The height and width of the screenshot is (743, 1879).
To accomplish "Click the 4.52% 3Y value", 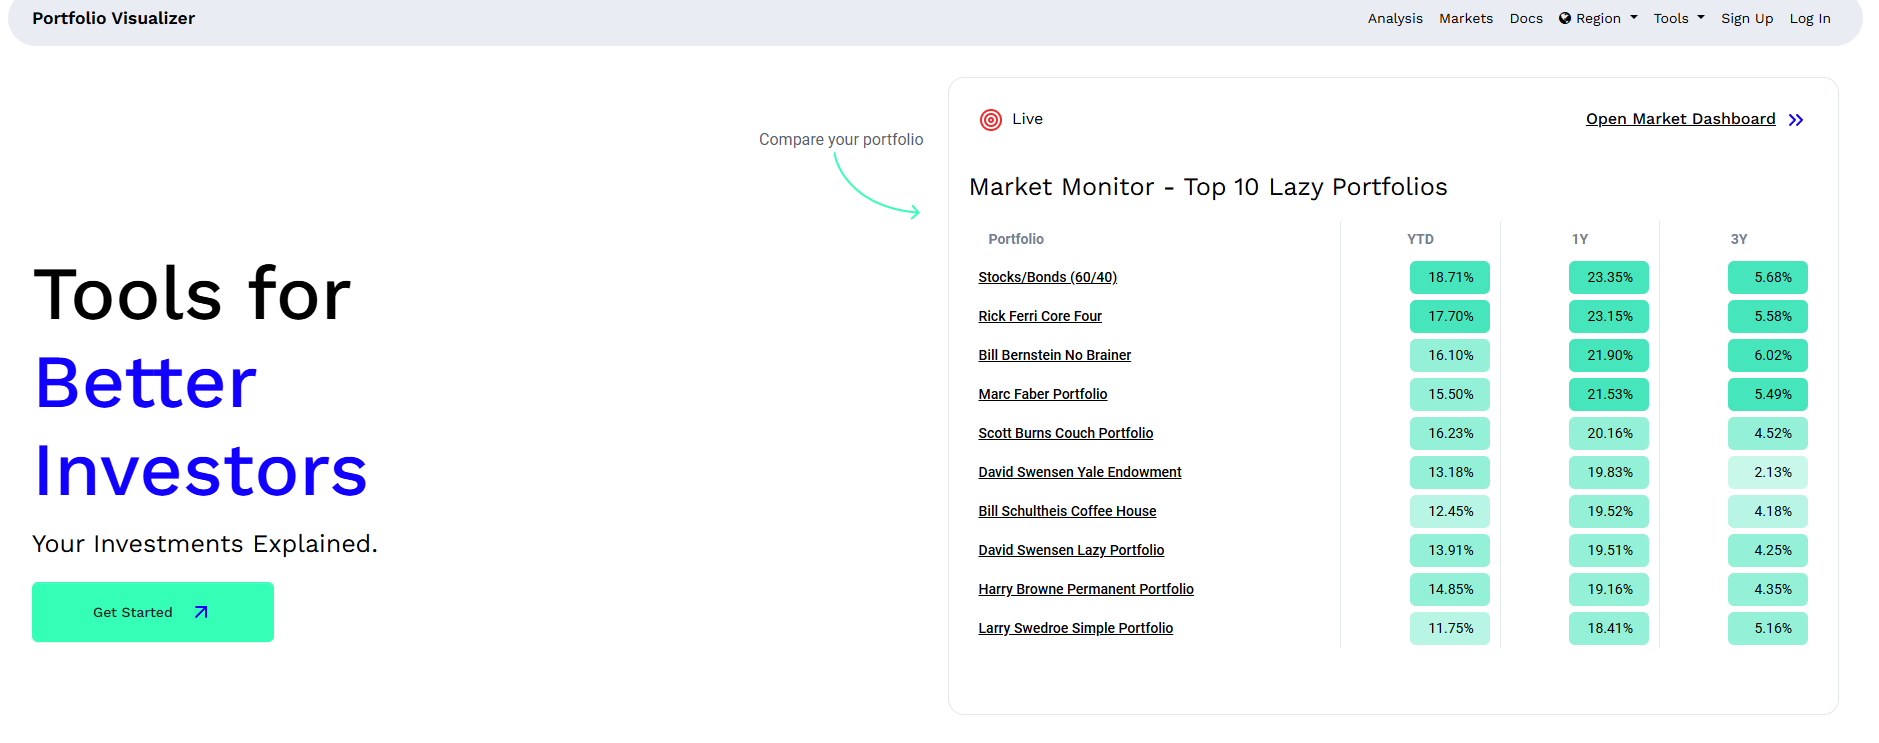I will [1768, 433].
